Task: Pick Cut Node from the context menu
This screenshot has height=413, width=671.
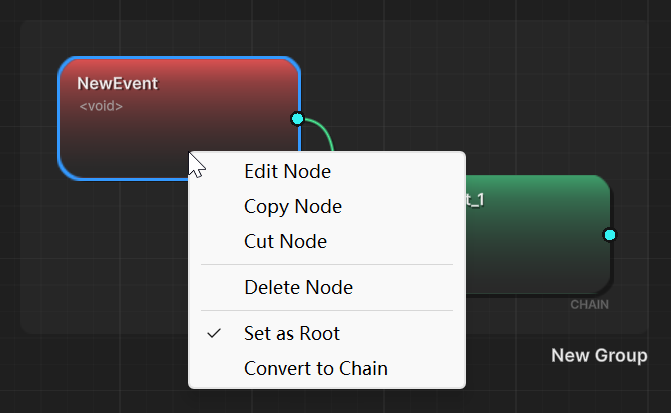Action: click(285, 241)
